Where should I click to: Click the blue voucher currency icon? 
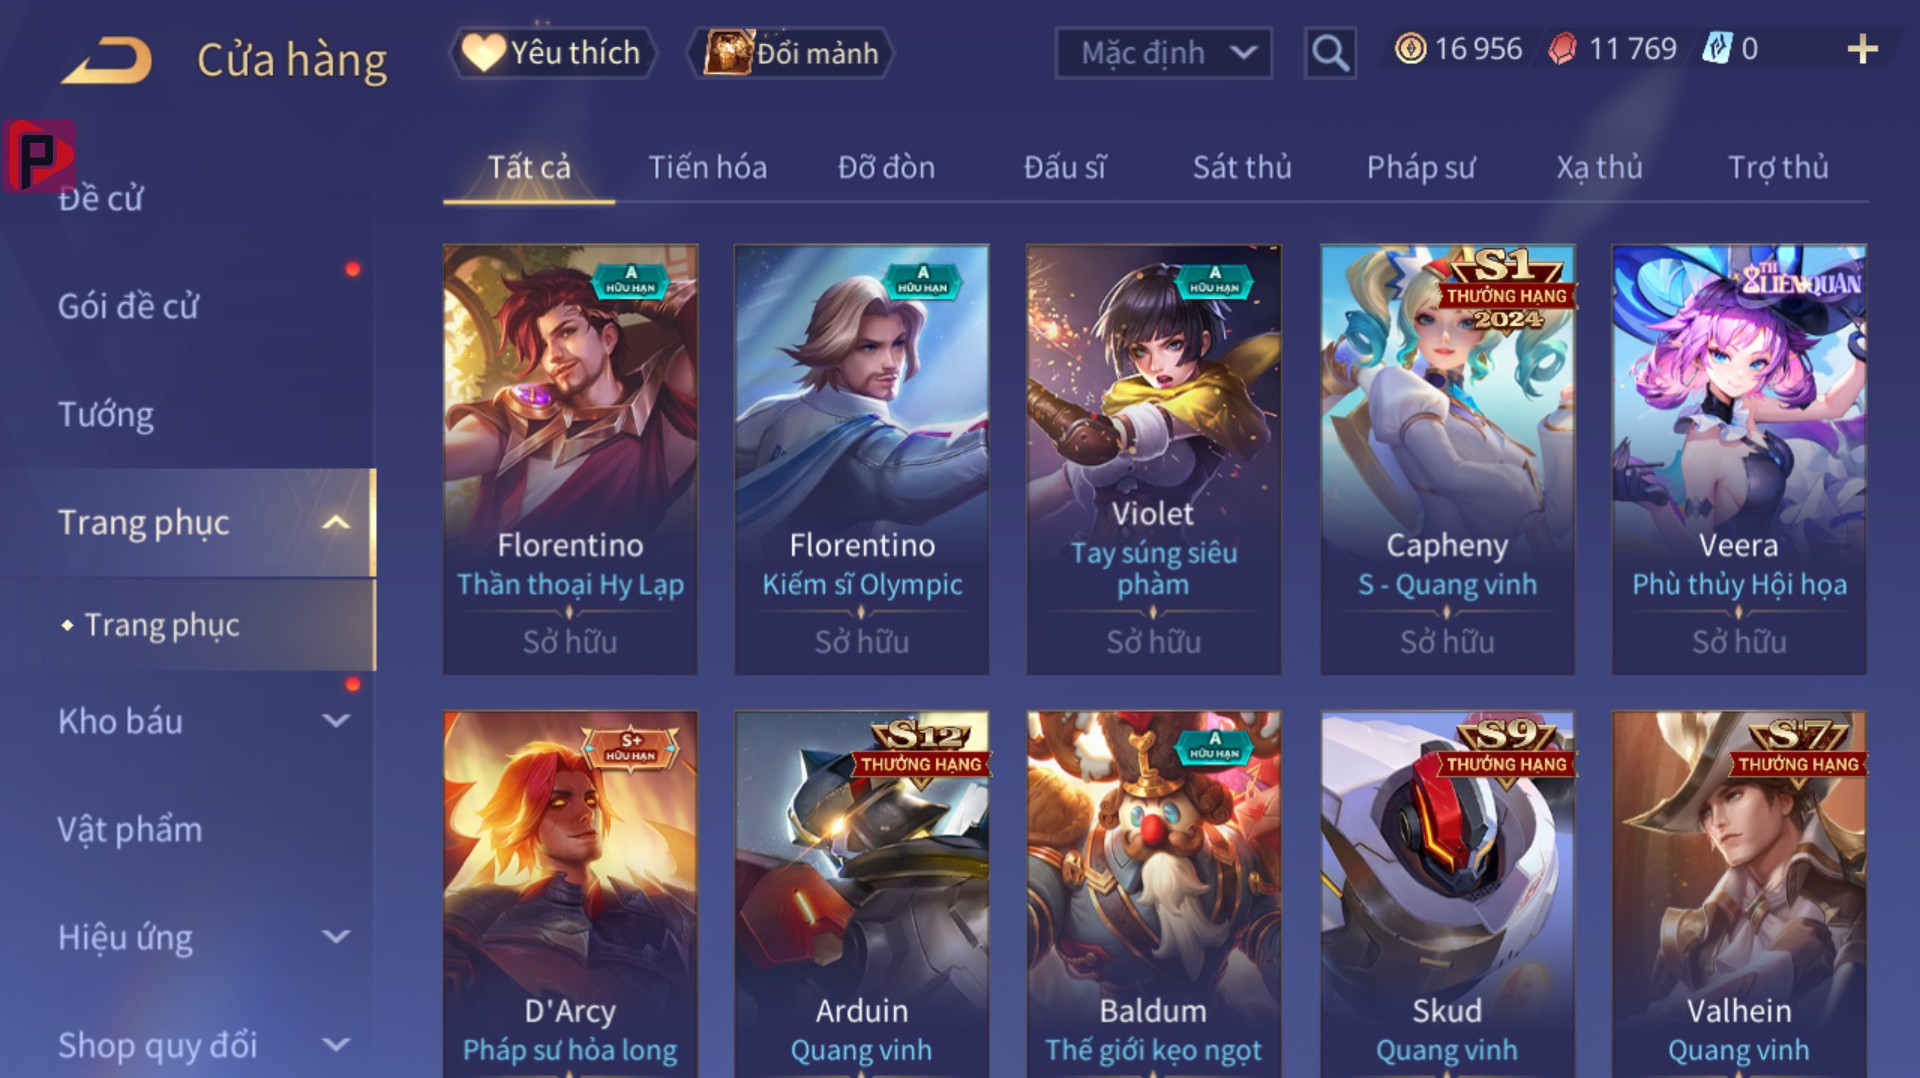coord(1716,49)
